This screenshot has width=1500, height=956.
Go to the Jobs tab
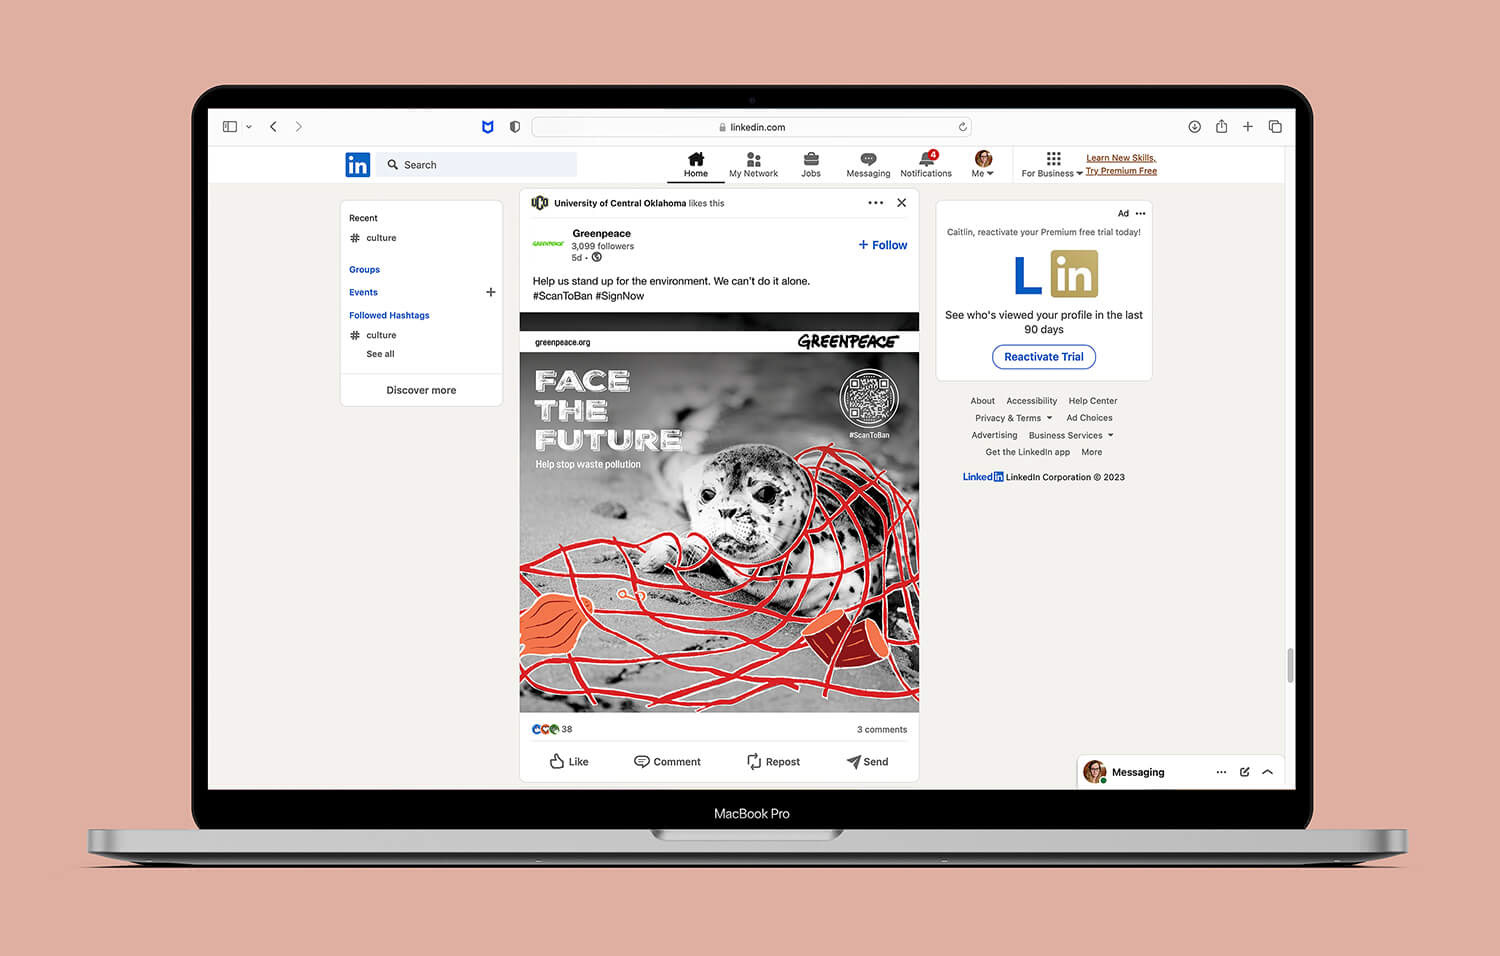811,165
